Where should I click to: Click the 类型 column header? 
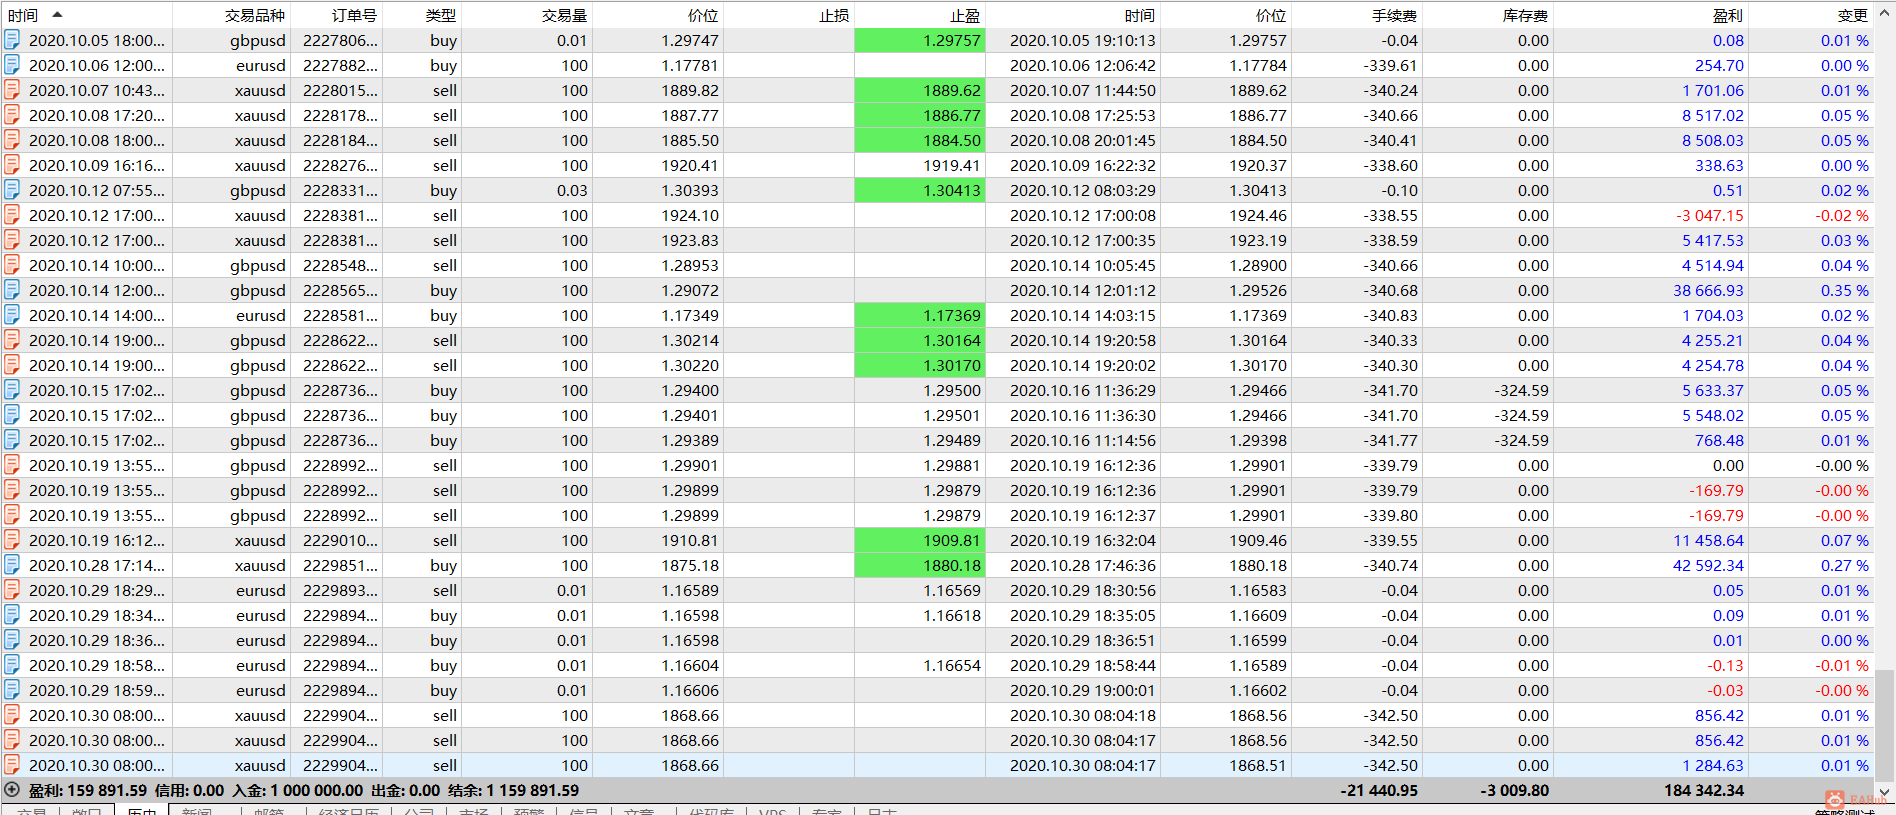tap(441, 15)
